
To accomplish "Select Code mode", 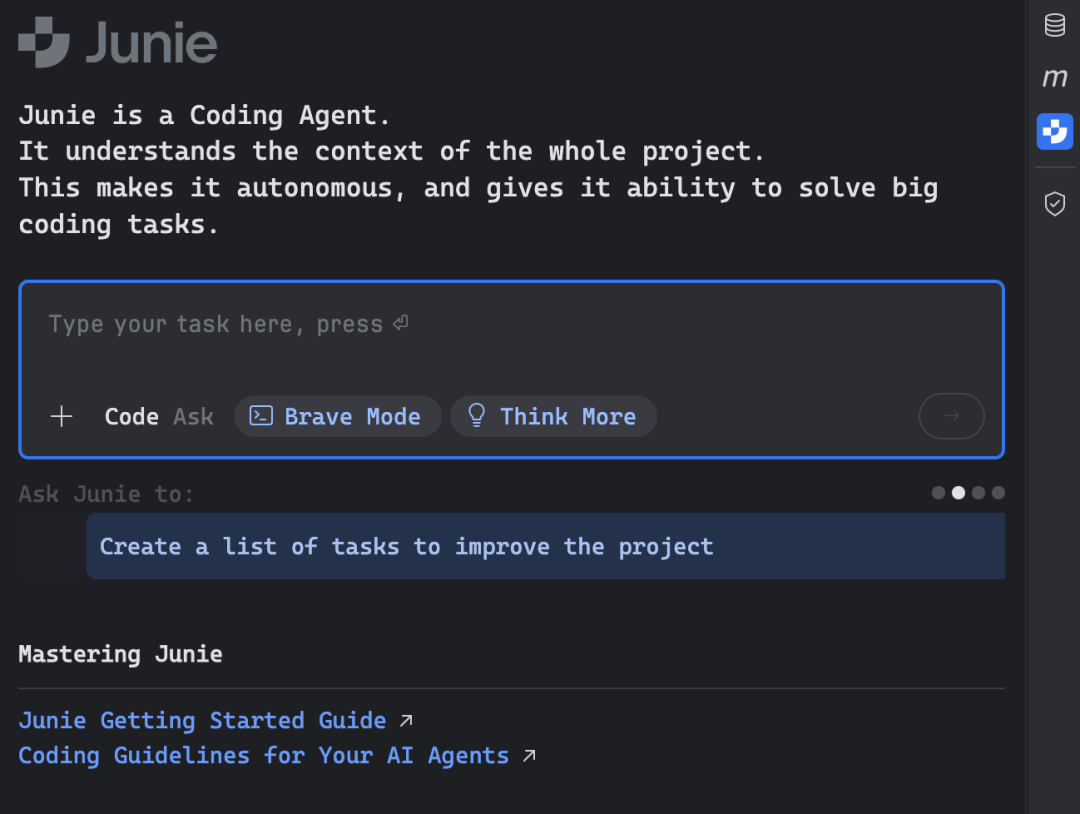I will pyautogui.click(x=132, y=417).
